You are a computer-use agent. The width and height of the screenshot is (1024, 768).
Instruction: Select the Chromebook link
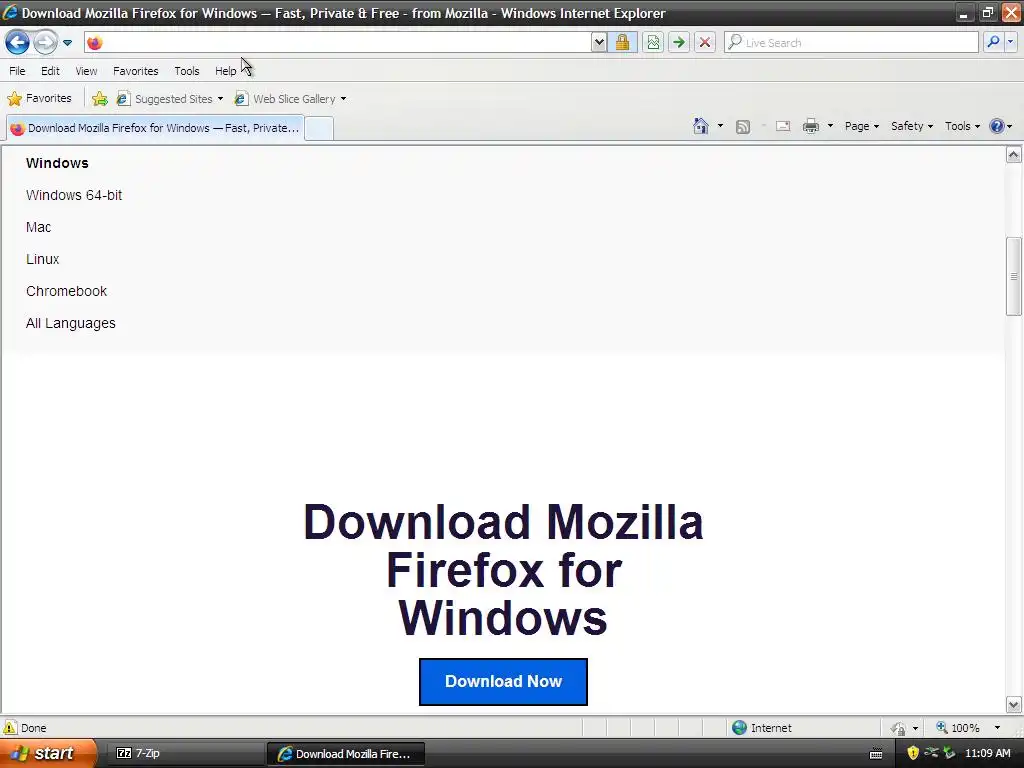[66, 291]
